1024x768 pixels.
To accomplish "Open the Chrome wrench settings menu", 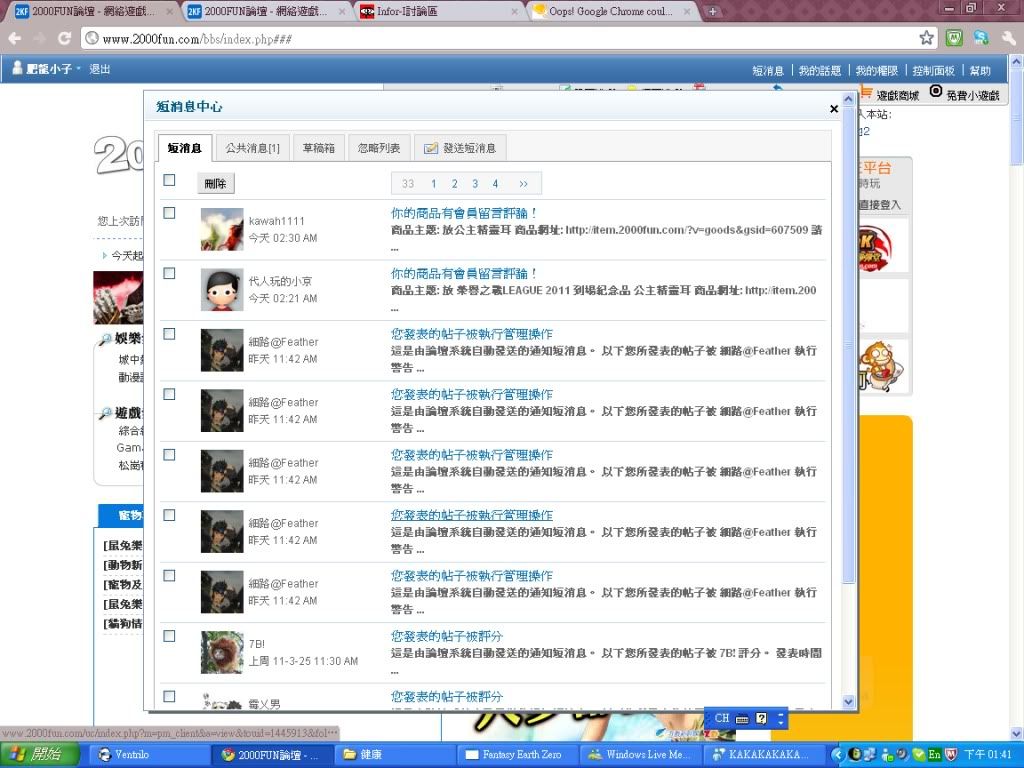I will point(1005,38).
